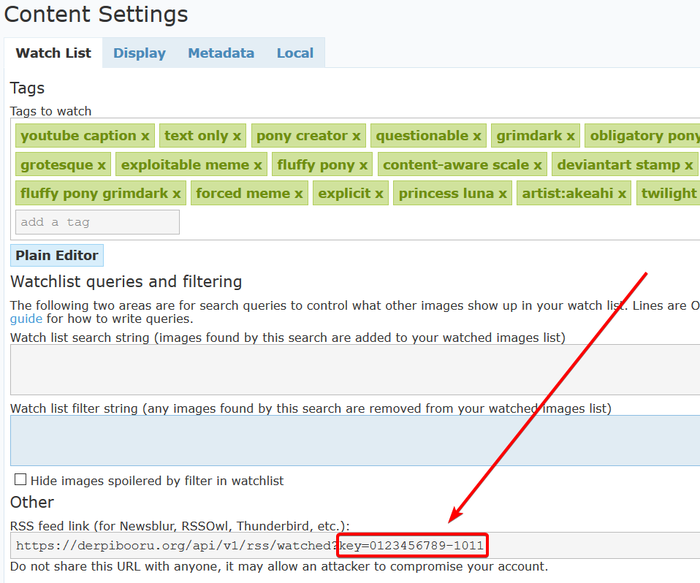This screenshot has width=700, height=583.
Task: Remove the 'grimdark' tag
Action: 571,136
